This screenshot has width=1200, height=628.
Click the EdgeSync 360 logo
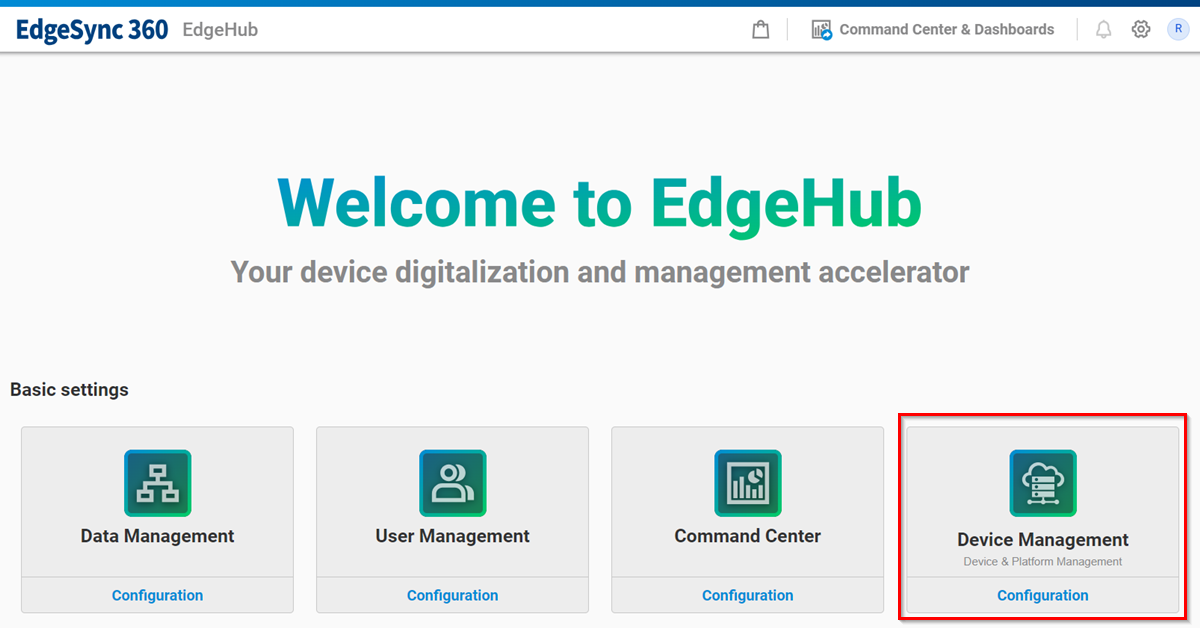tap(92, 30)
